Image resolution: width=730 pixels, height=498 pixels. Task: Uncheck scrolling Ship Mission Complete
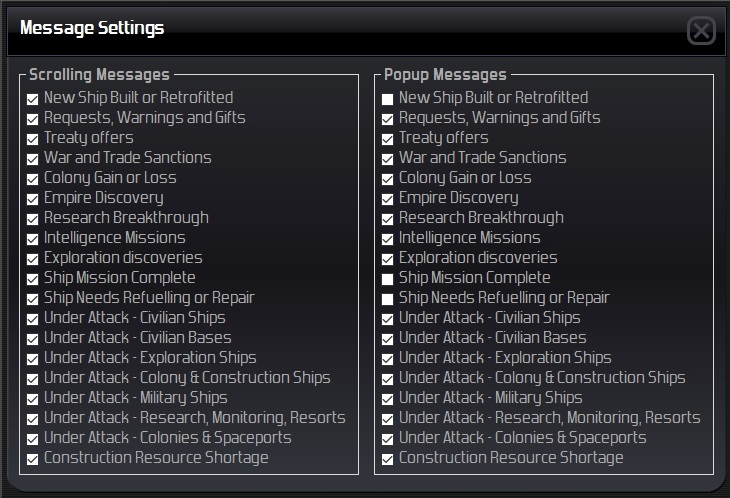point(33,279)
